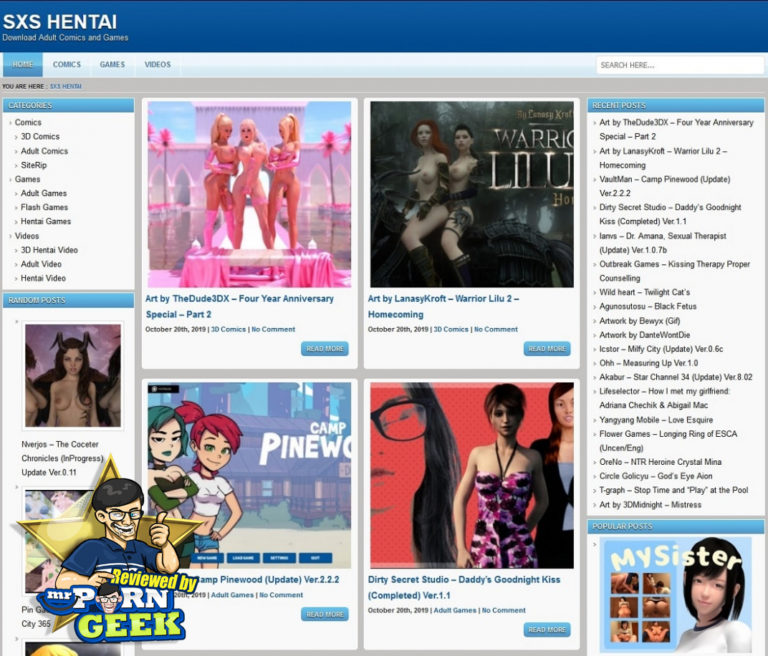Open 'Ohh – Measuring Up Ver.1.0' recent post

[x=649, y=363]
